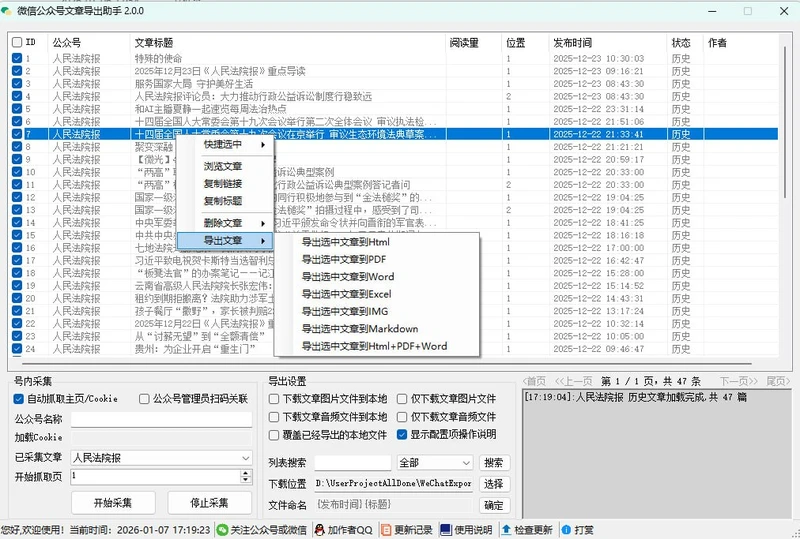This screenshot has height=539, width=800.
Task: Enable 下载文章图片文件到本地 checkbox
Action: point(274,399)
